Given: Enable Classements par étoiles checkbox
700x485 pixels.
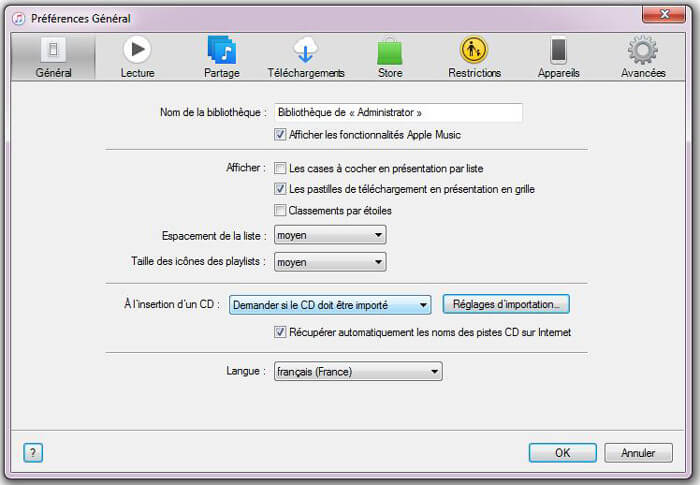Looking at the screenshot, I should click(x=280, y=210).
